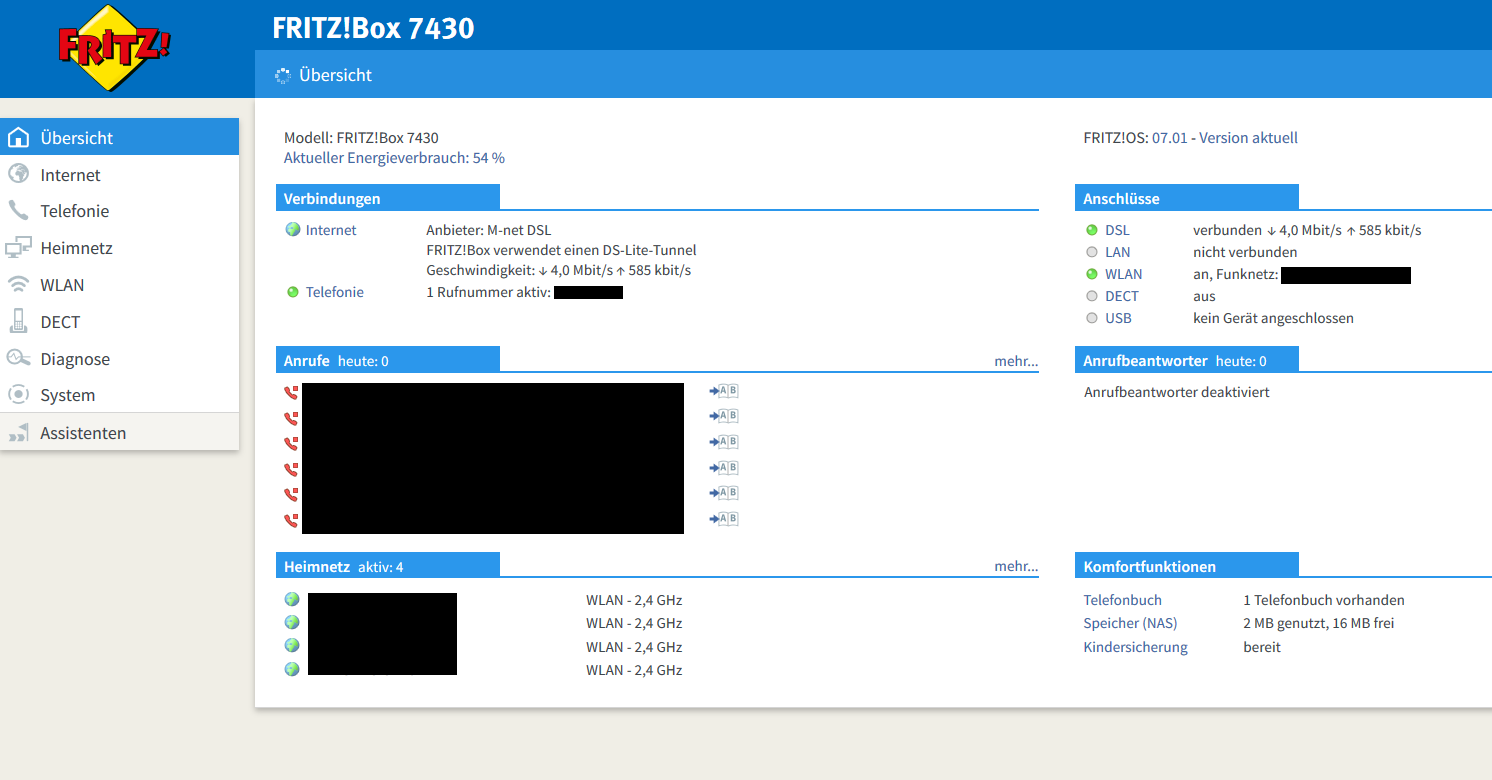Click the Verbindungen section header
The image size is (1492, 780).
coord(388,198)
